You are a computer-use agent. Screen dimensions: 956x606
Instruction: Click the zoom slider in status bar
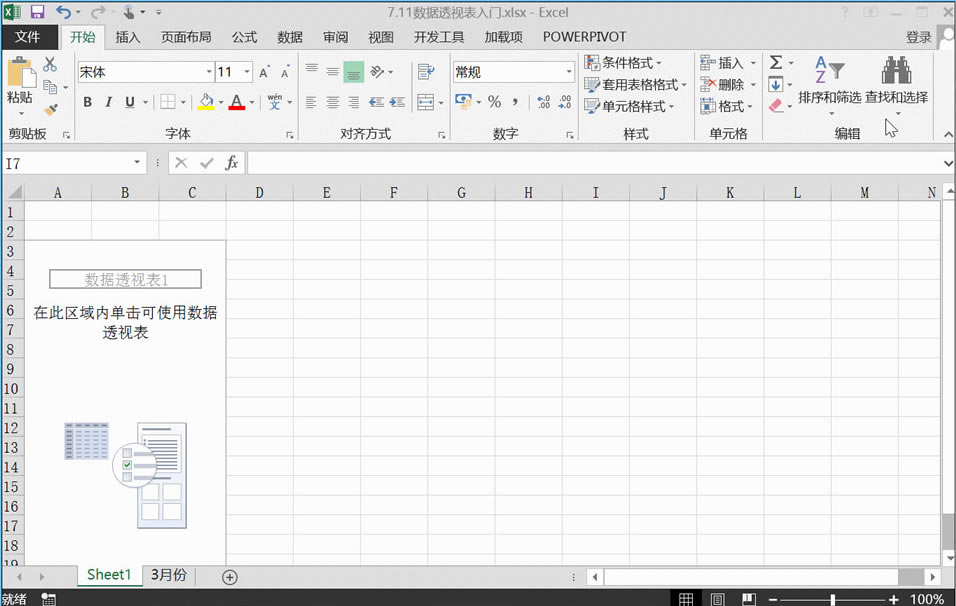click(833, 599)
